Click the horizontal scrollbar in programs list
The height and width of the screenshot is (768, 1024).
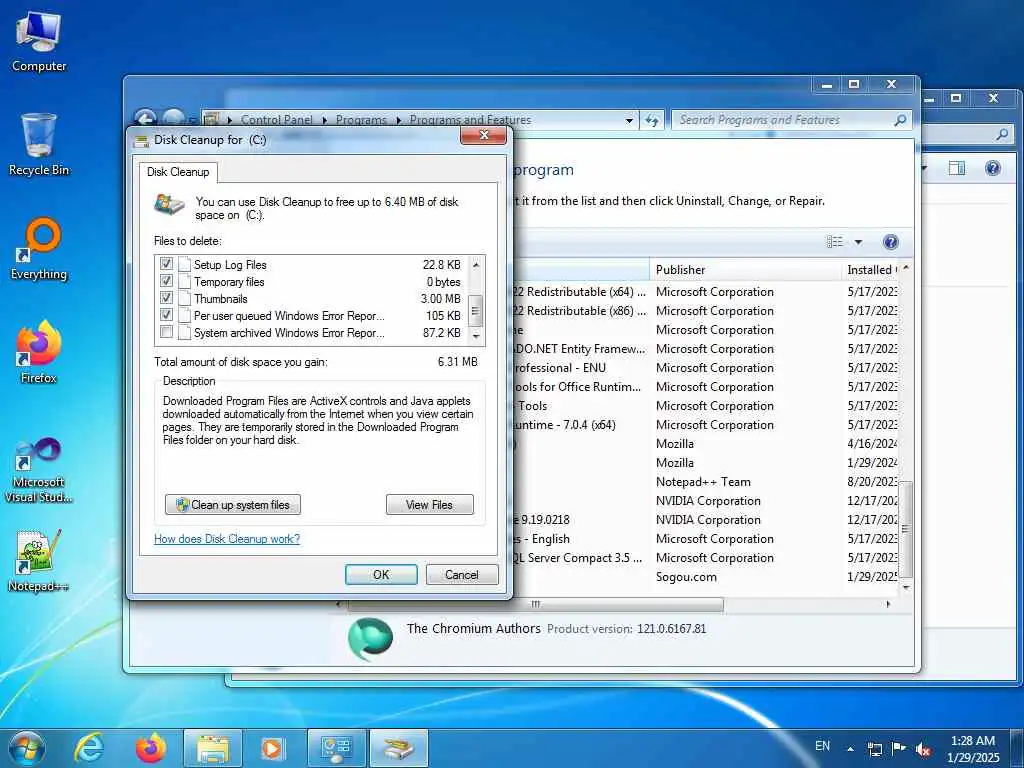pyautogui.click(x=536, y=605)
